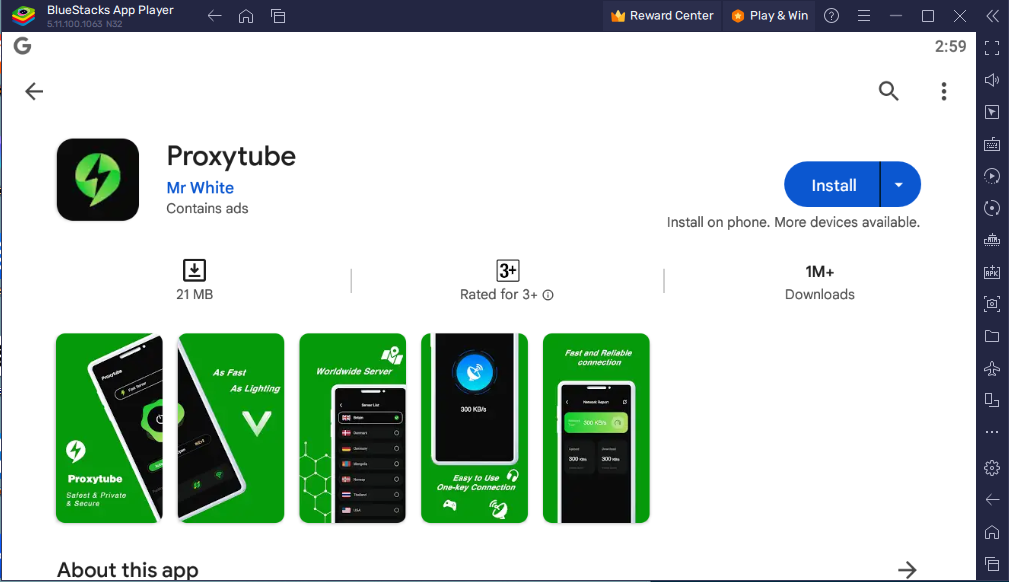The image size is (1009, 582).
Task: Click the Install APK icon in sidebar
Action: click(992, 272)
